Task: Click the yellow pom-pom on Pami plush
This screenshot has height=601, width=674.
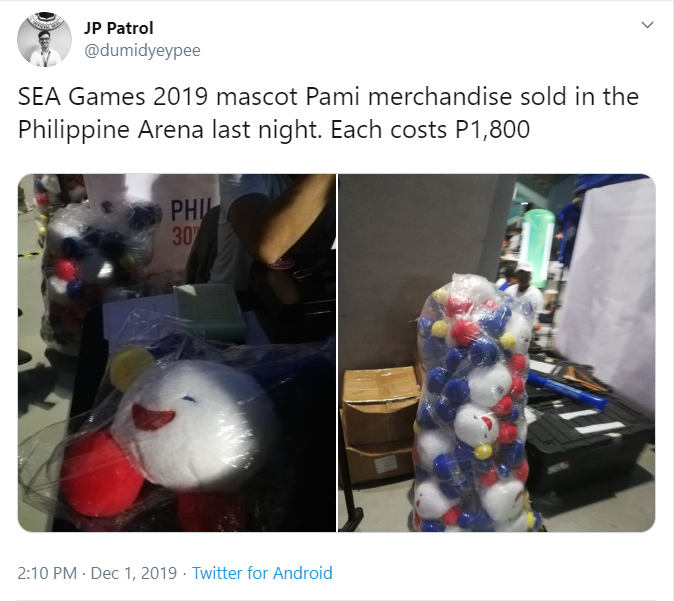Action: [x=130, y=368]
